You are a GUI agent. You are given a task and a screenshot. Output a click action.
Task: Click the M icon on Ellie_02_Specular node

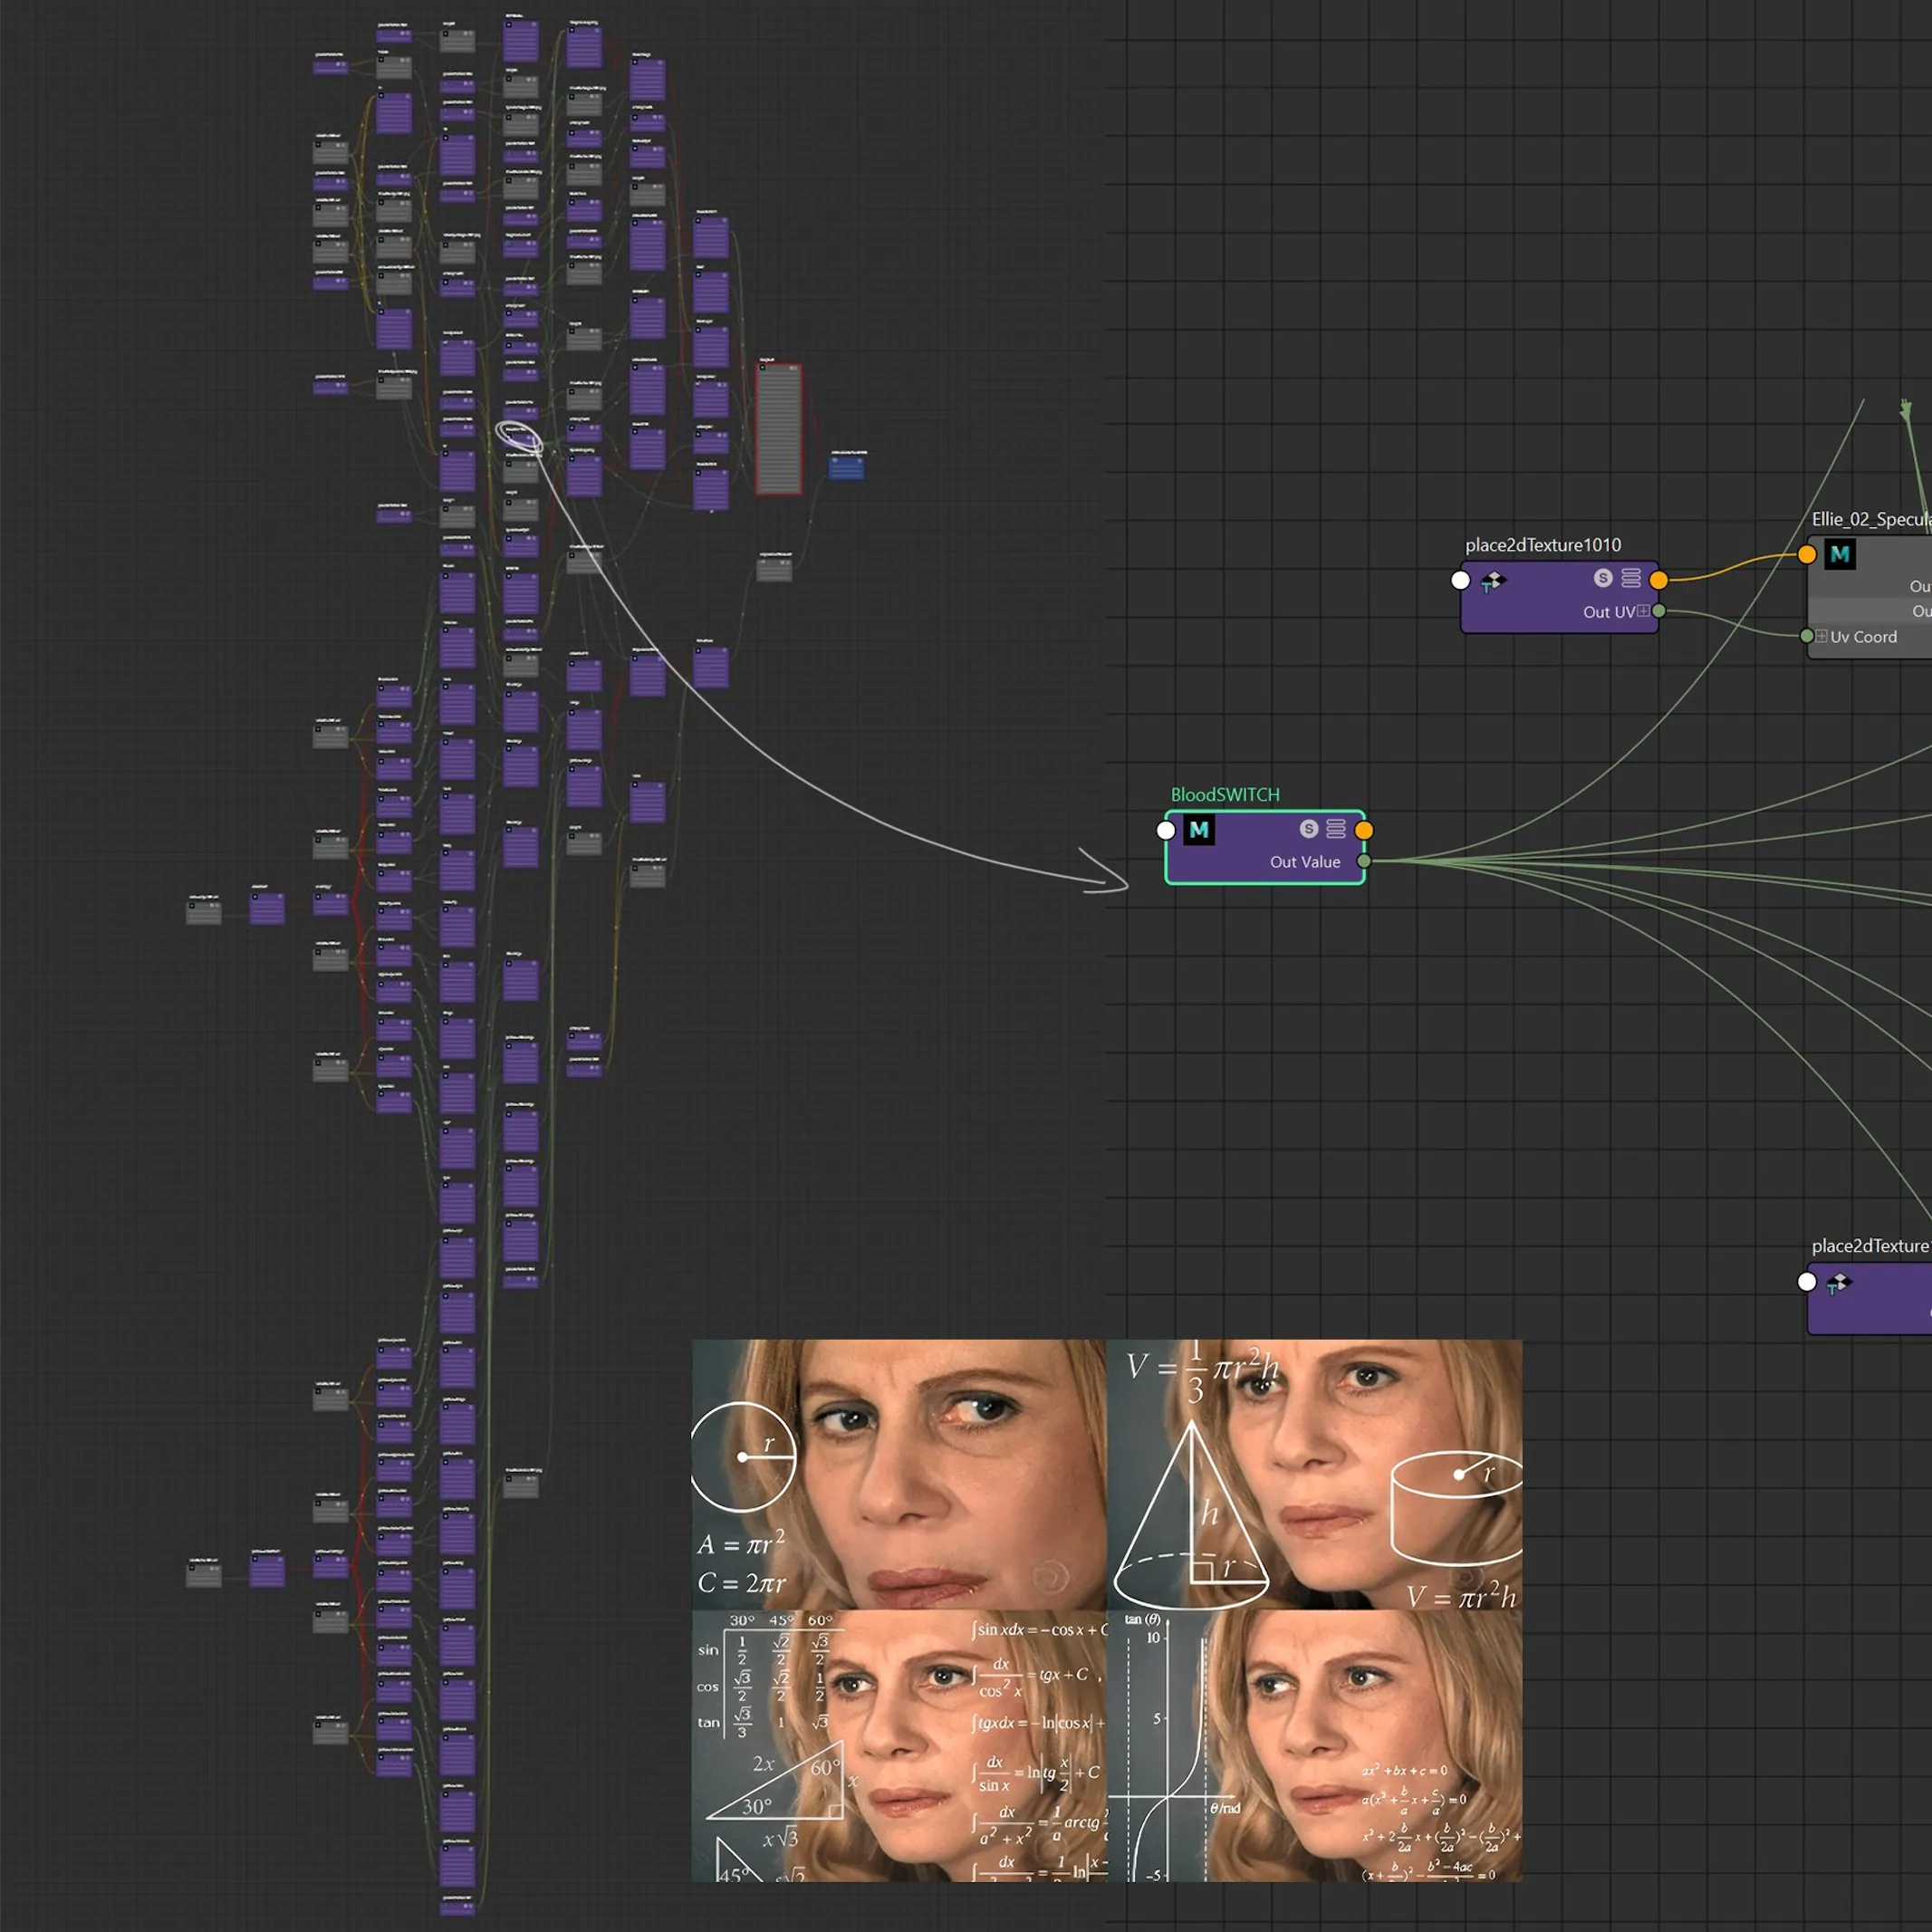click(1840, 554)
